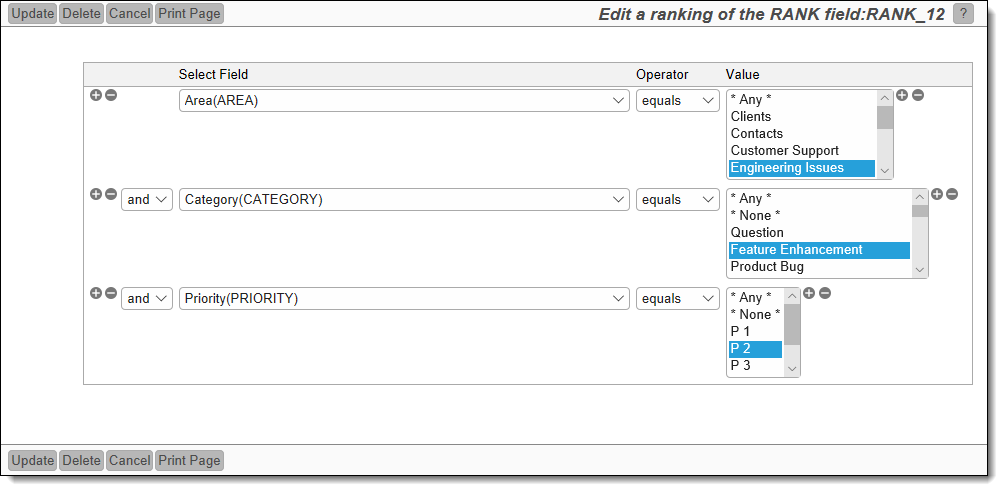Open the 'and' connector dropdown for Priority row
Screen dimensions: 1003x491
[147, 299]
